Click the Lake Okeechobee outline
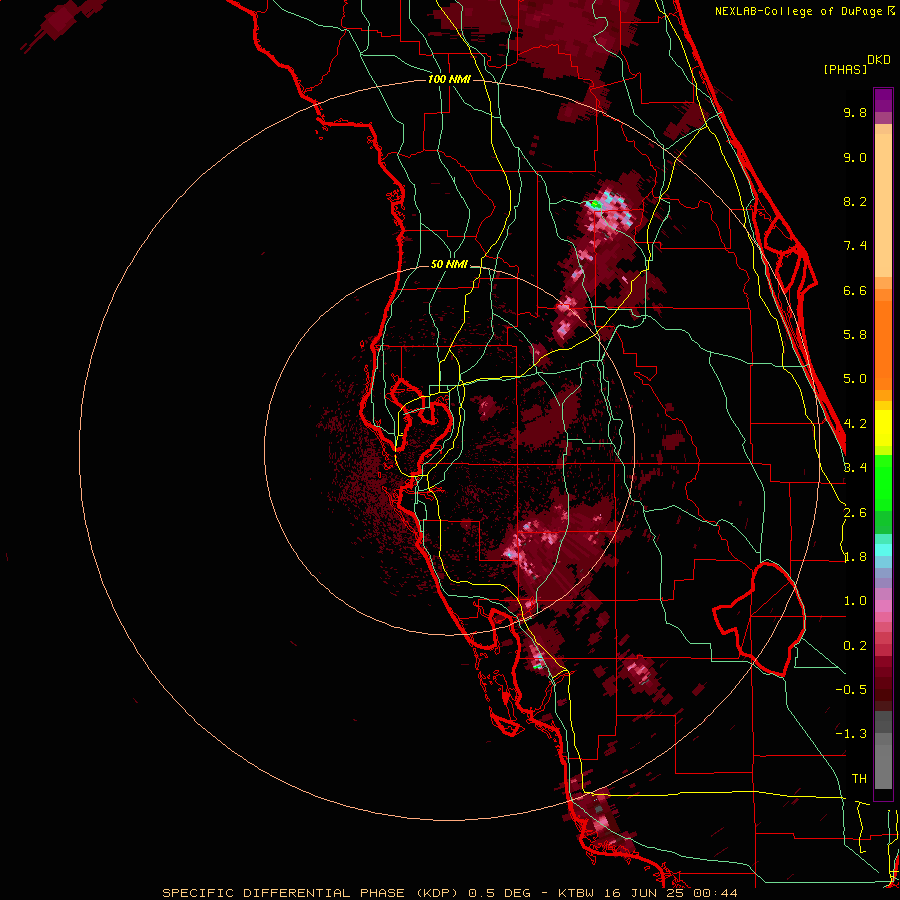The width and height of the screenshot is (900, 900). (759, 619)
